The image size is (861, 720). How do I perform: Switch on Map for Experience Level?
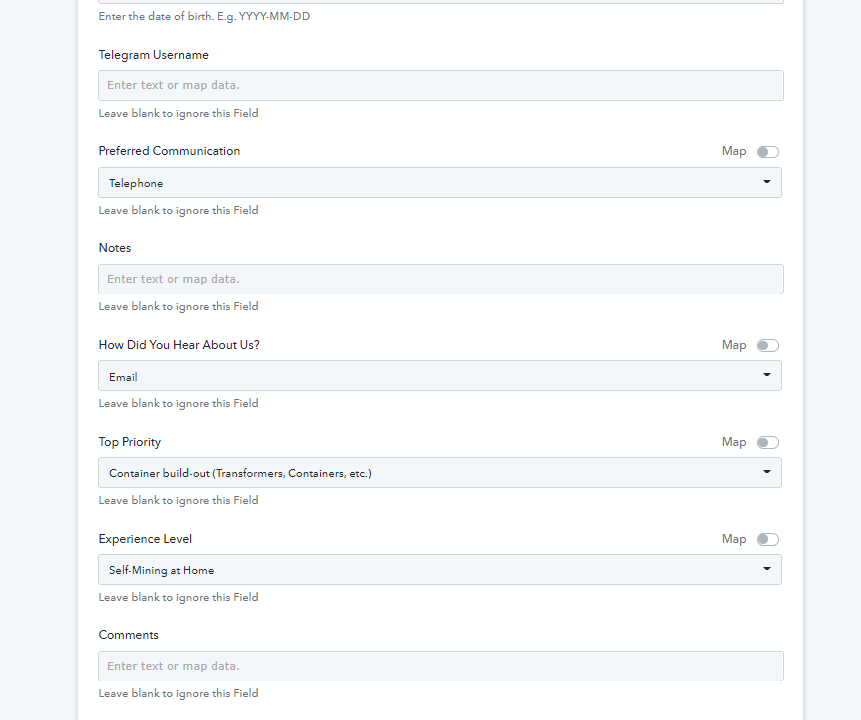(768, 539)
